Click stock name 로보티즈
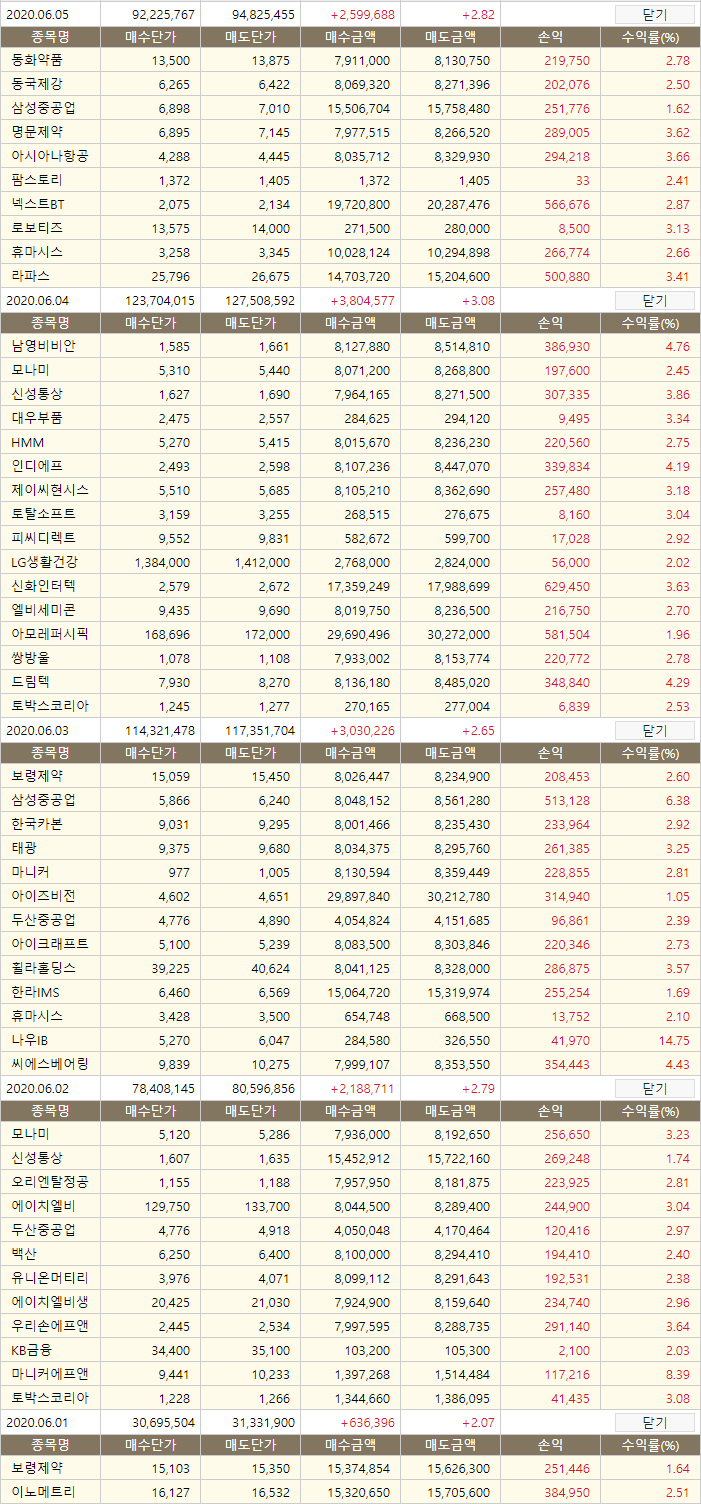 click(37, 228)
